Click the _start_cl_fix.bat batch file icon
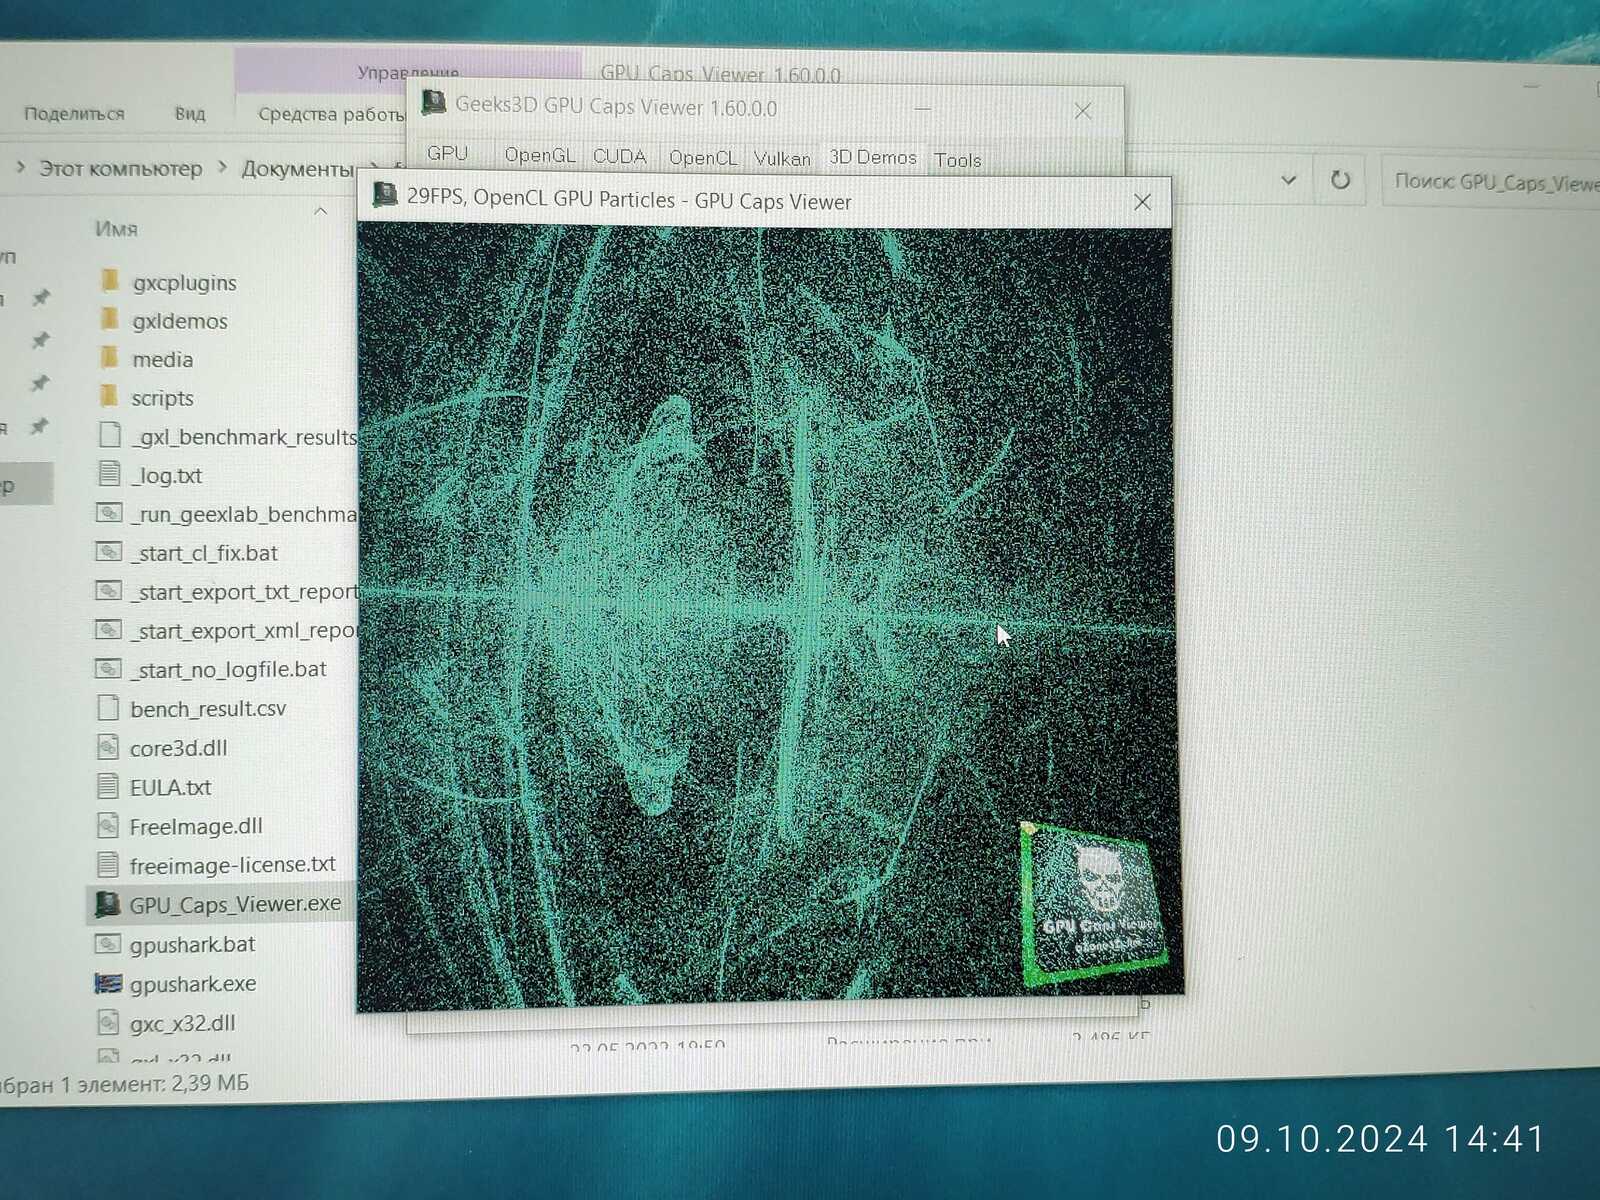 point(108,551)
